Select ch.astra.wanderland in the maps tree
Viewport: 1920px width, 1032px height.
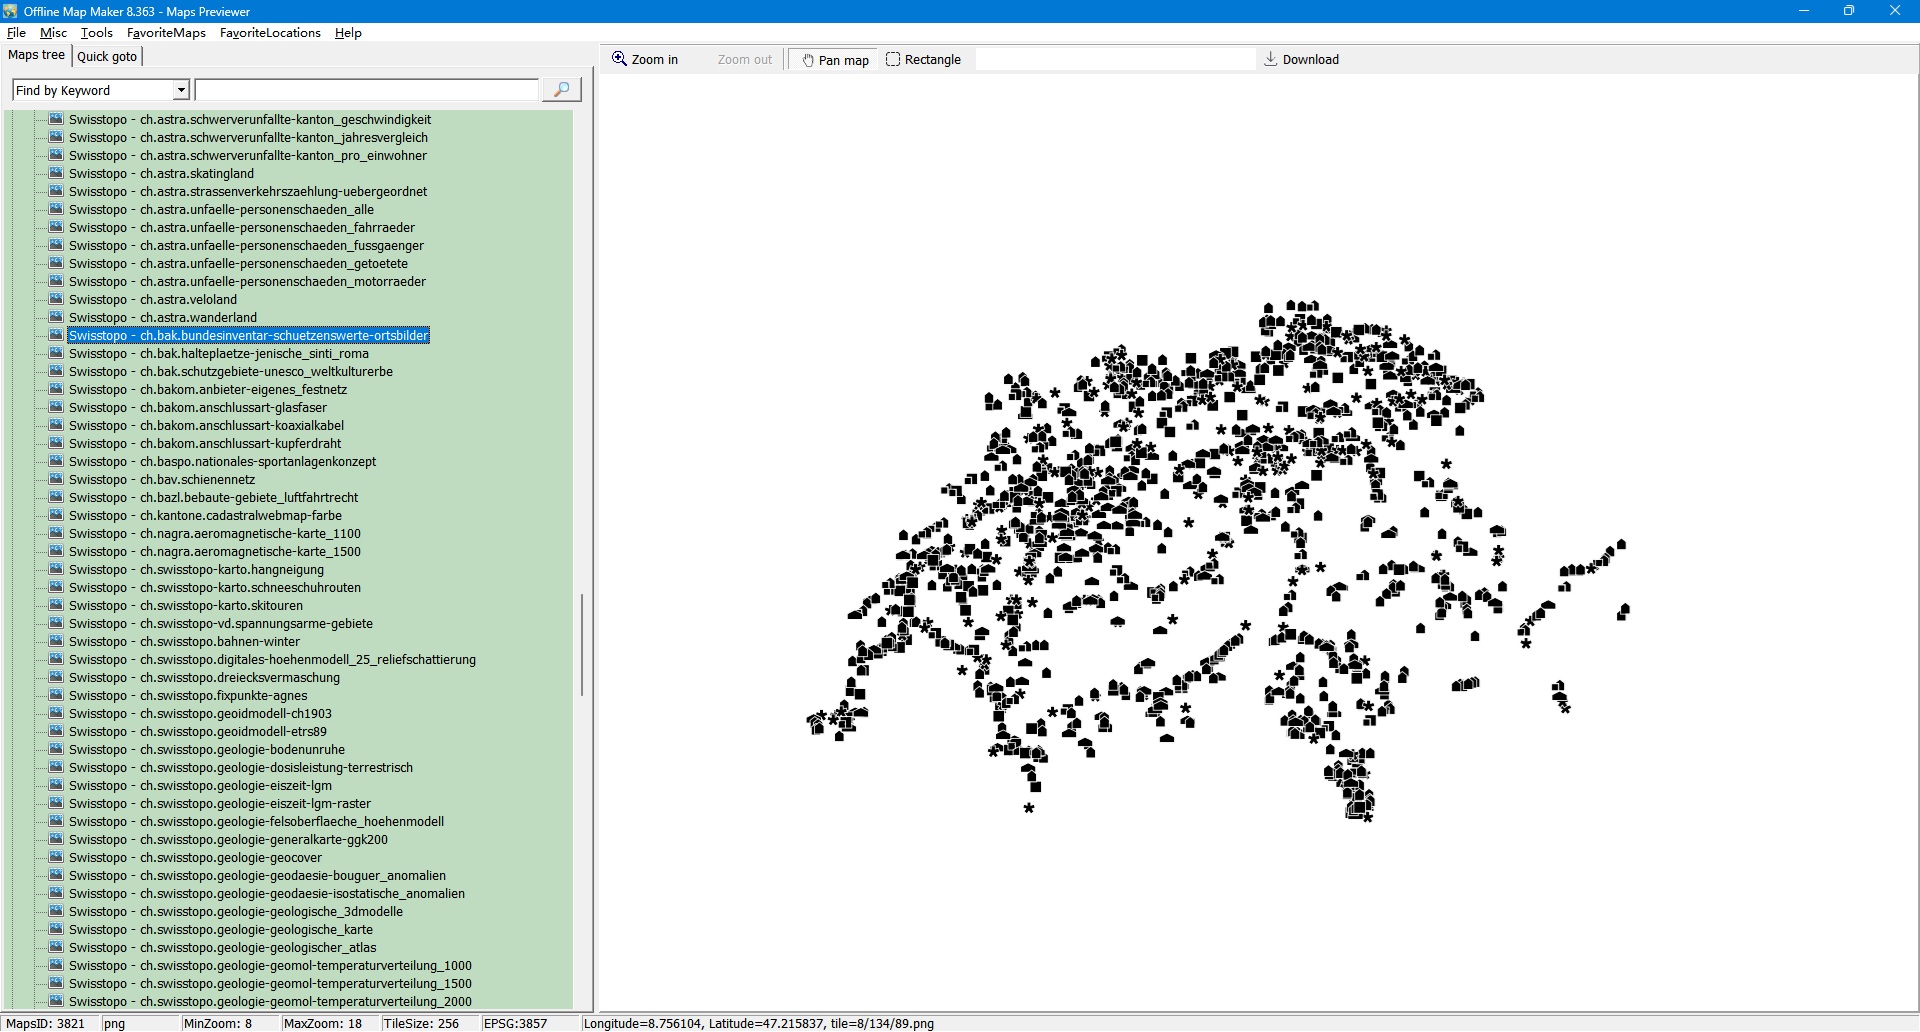pos(198,317)
